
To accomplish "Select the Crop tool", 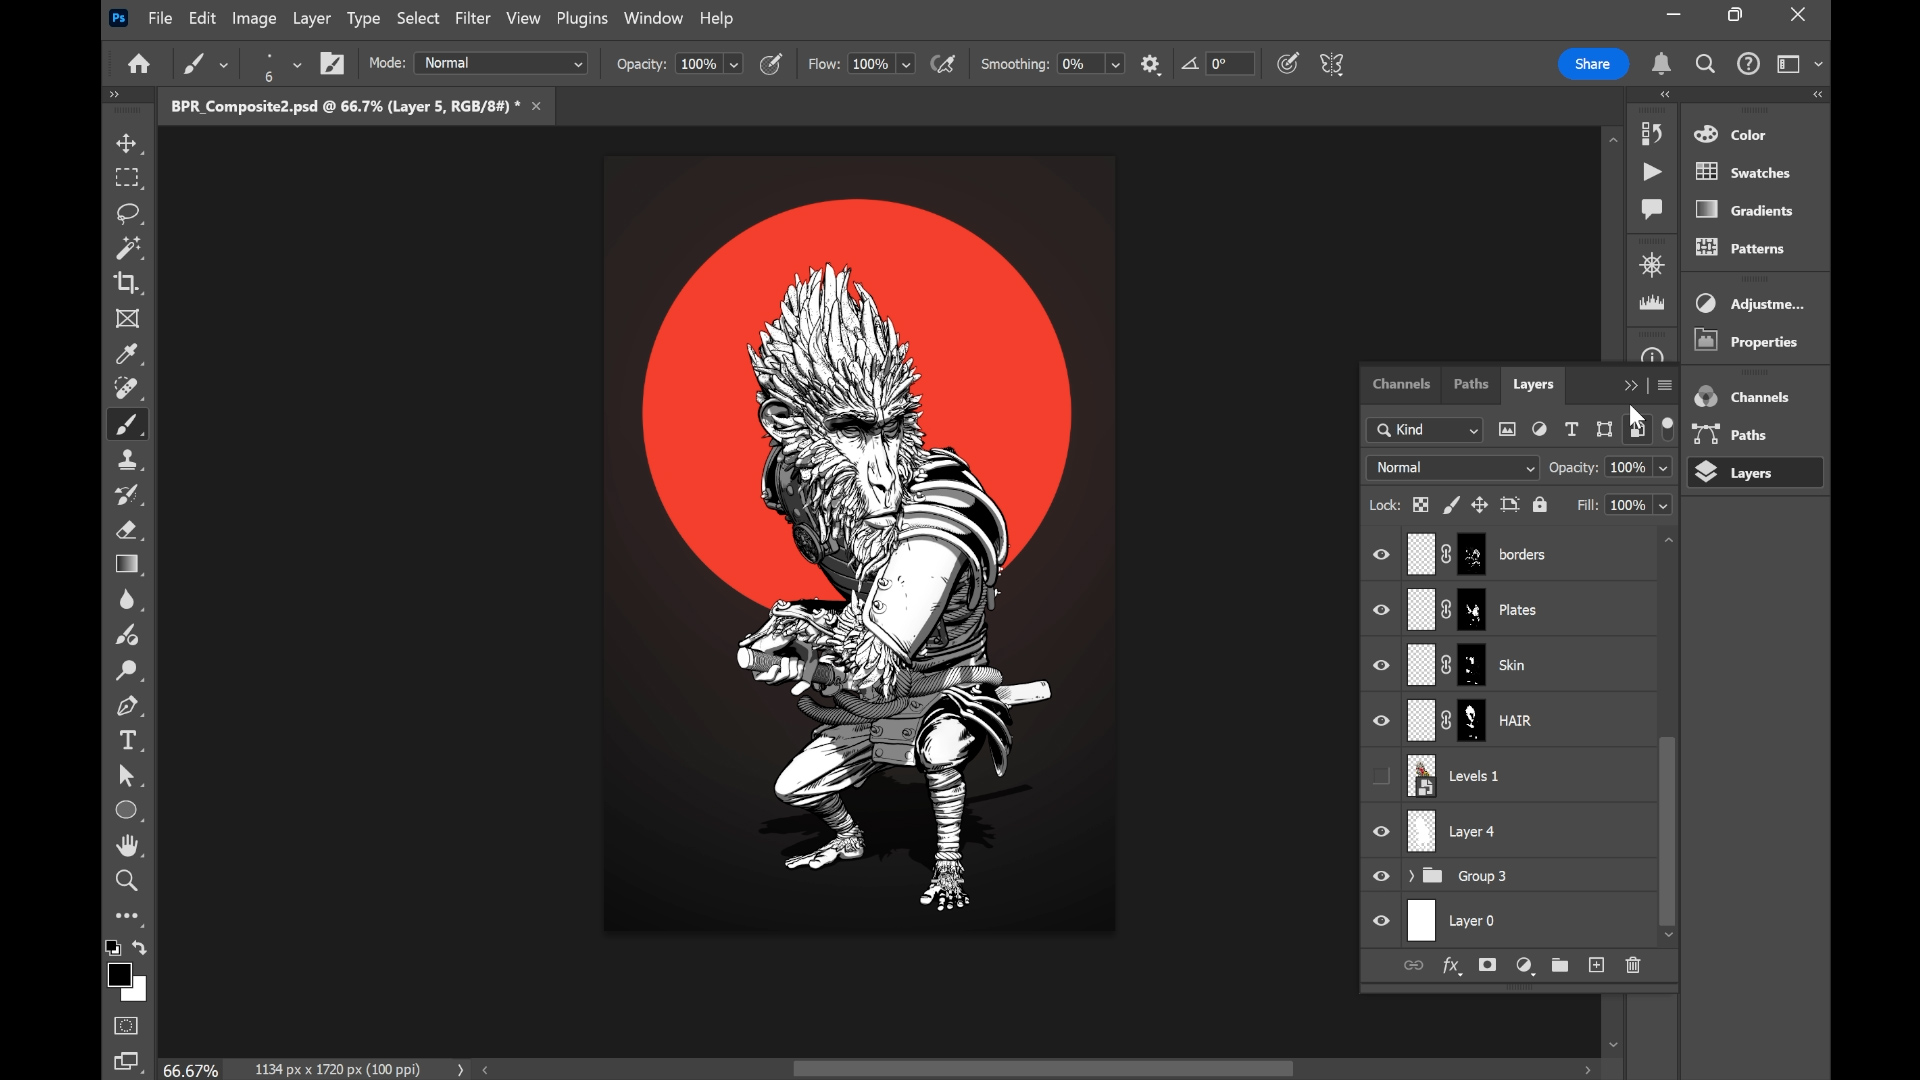I will [127, 283].
